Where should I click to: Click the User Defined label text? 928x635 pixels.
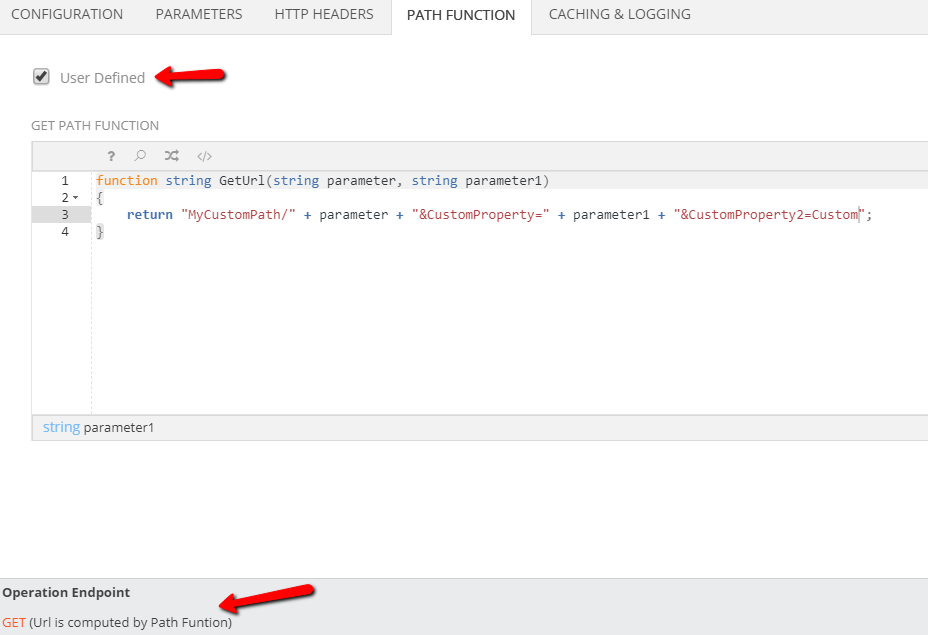click(102, 78)
